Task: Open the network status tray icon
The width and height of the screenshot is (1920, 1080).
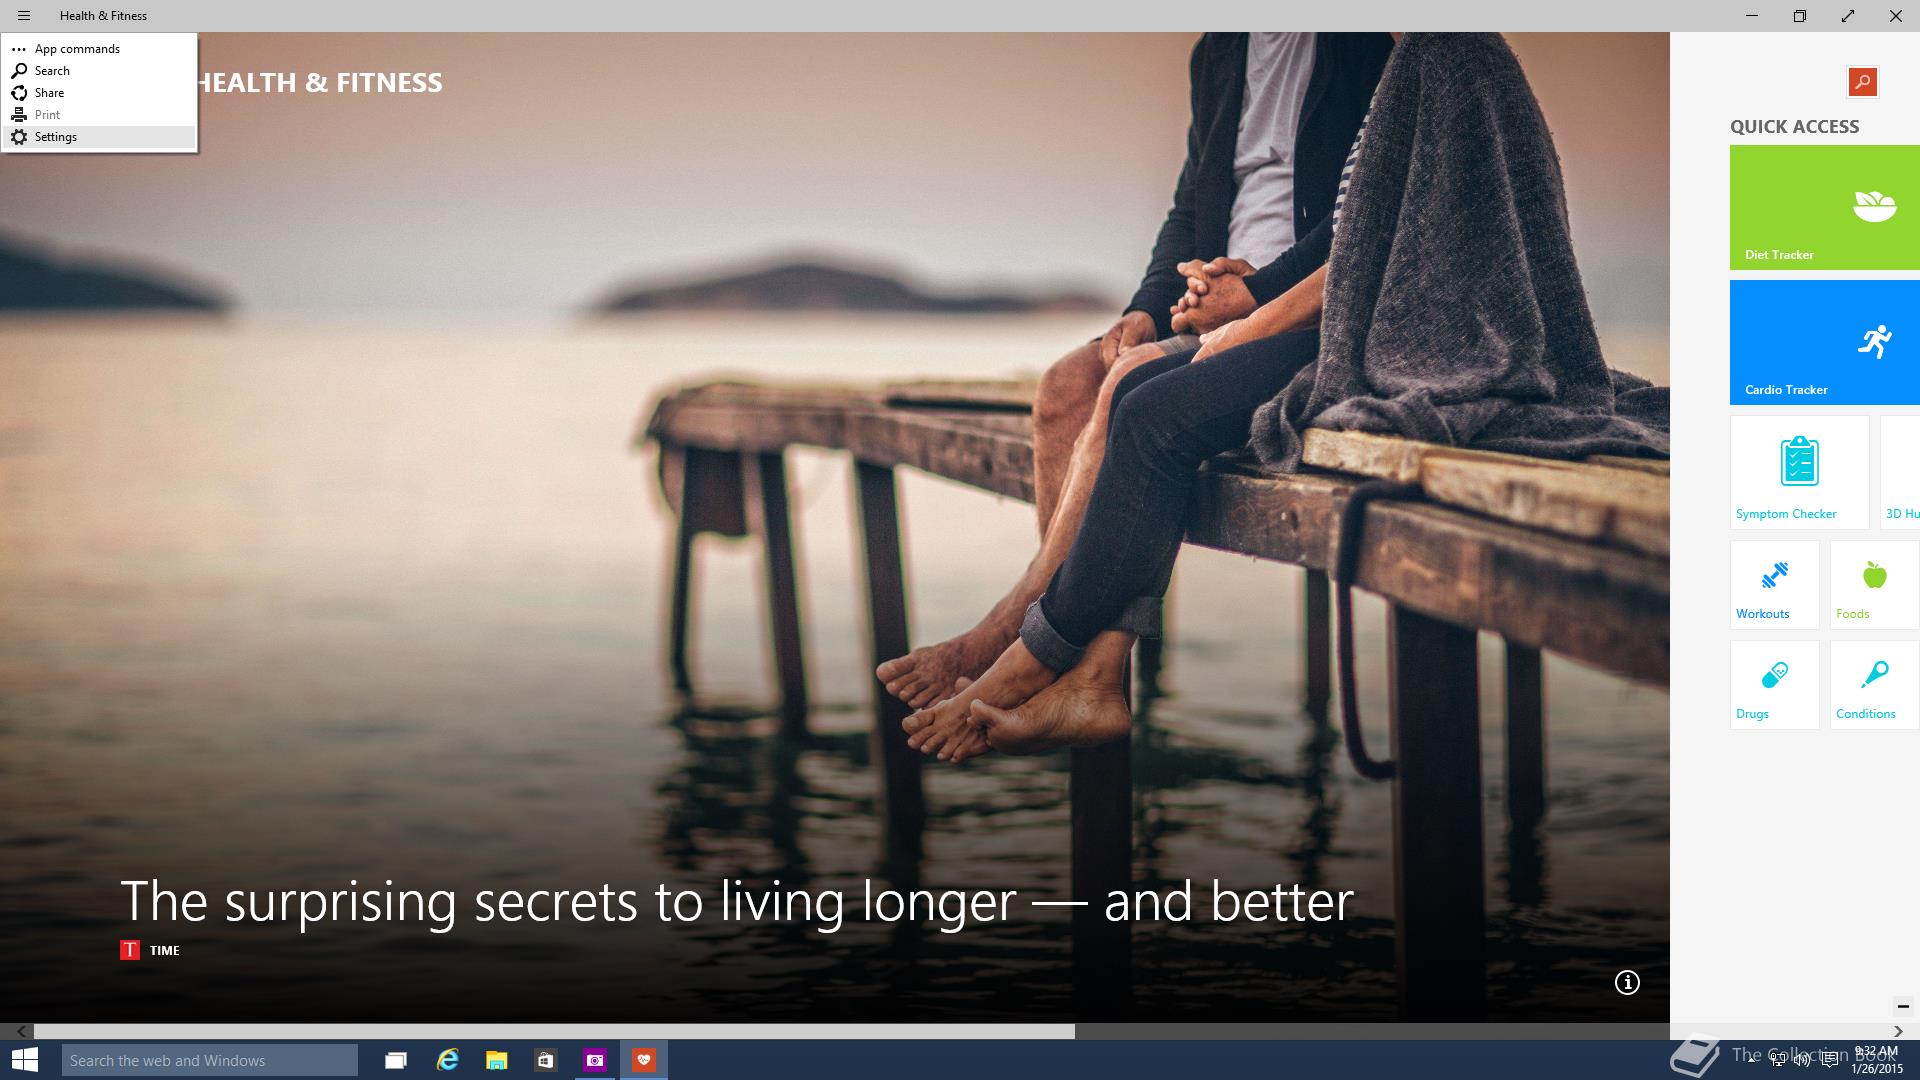Action: tap(1779, 1060)
